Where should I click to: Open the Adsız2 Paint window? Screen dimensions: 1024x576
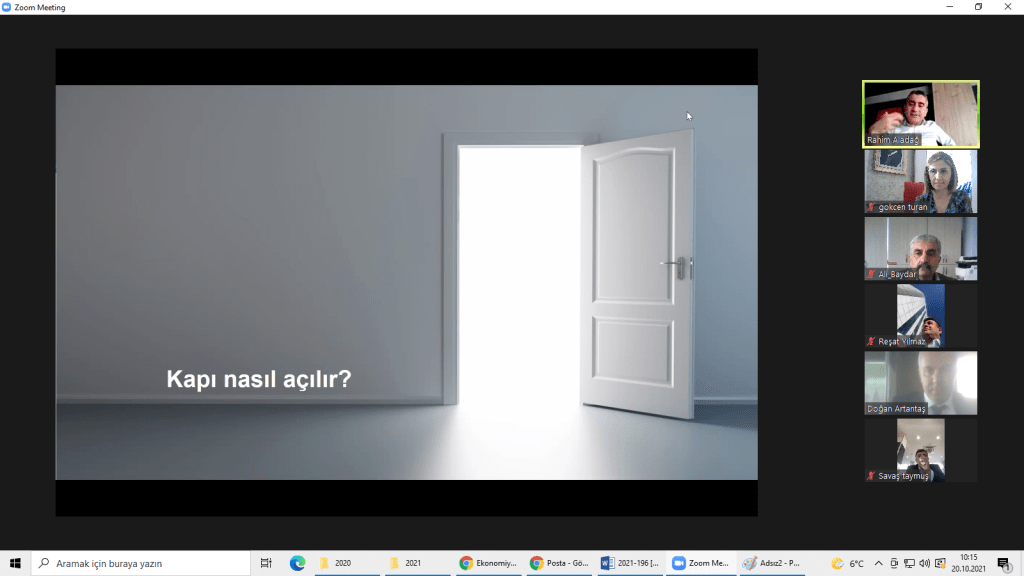pos(771,563)
